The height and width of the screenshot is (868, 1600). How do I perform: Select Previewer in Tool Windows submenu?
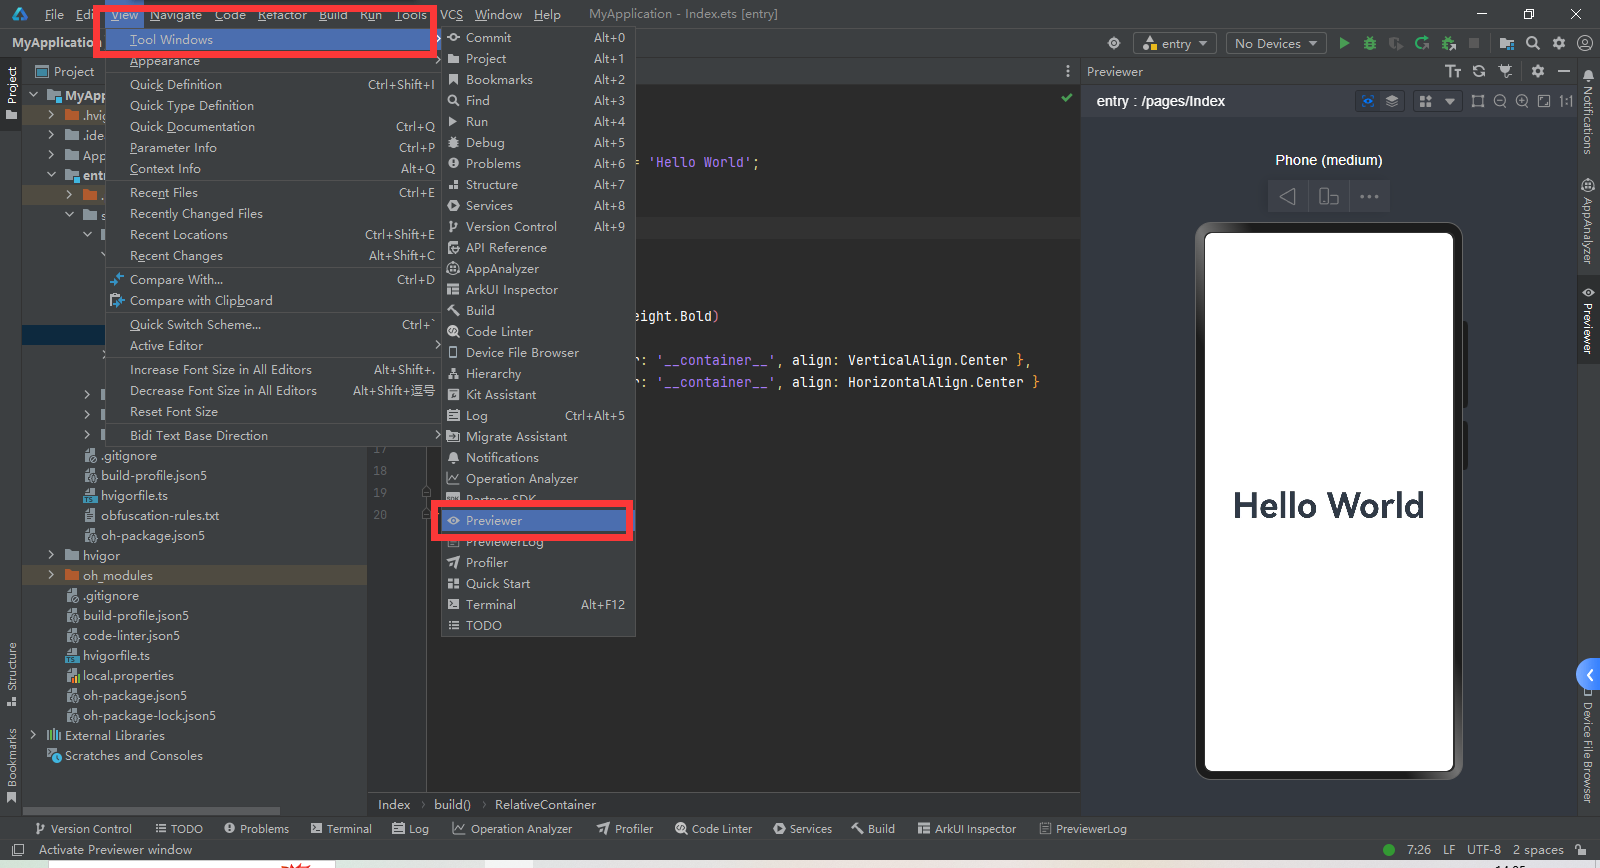[538, 520]
